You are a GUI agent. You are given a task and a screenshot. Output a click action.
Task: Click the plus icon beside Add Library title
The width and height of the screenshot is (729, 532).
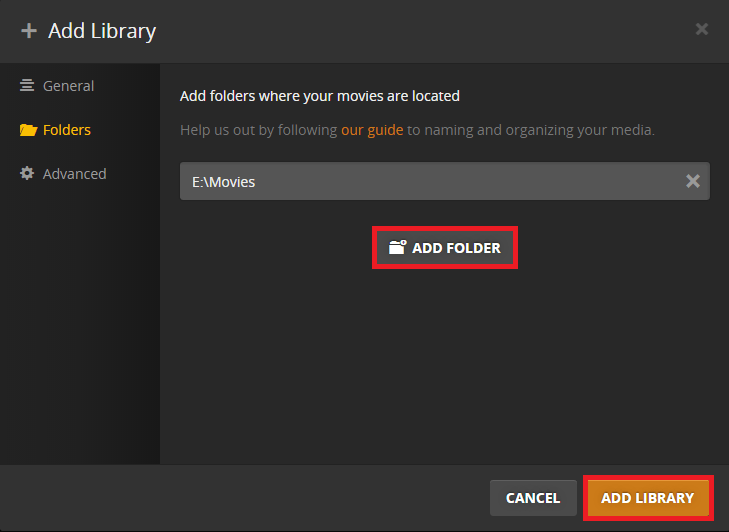[x=28, y=31]
